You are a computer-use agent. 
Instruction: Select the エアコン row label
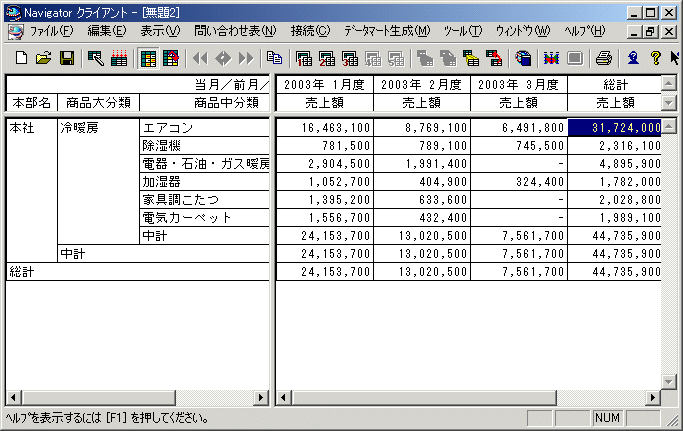click(x=205, y=128)
